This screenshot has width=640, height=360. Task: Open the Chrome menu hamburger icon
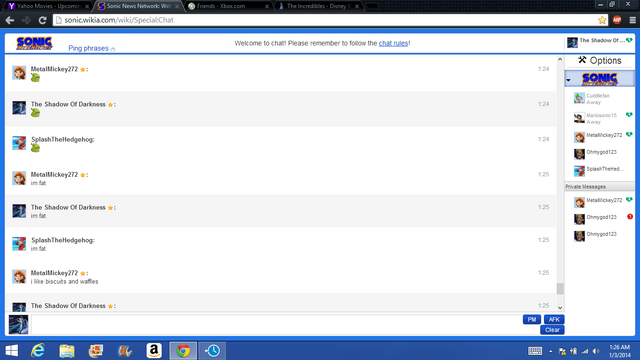click(x=632, y=20)
